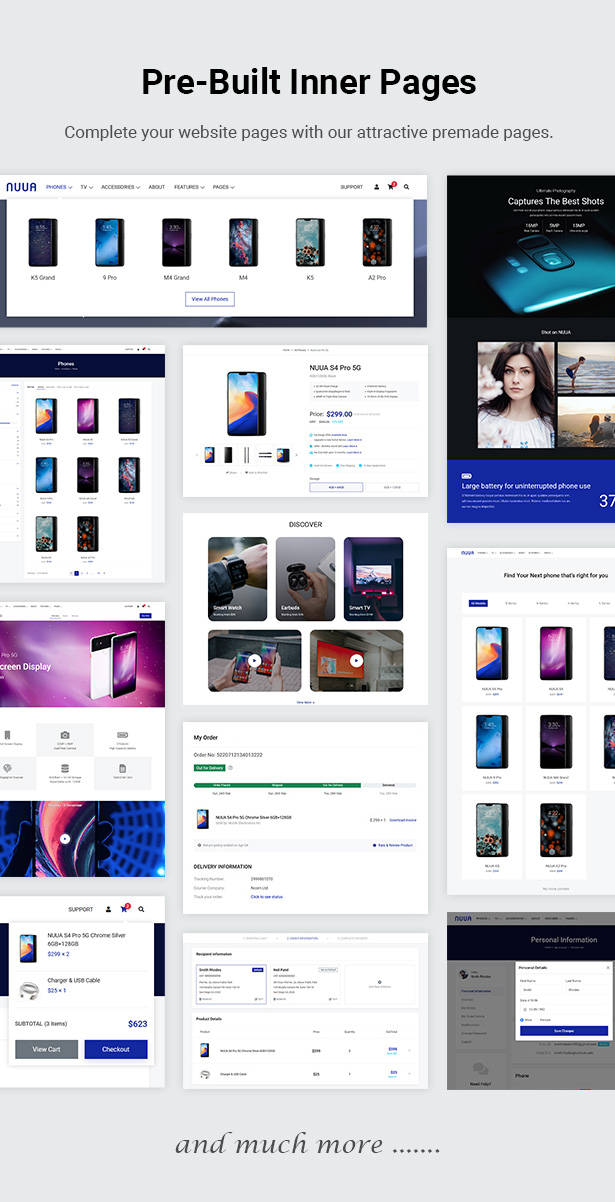This screenshot has height=1202, width=615.
Task: Play the right video in the Discover section
Action: (x=356, y=661)
